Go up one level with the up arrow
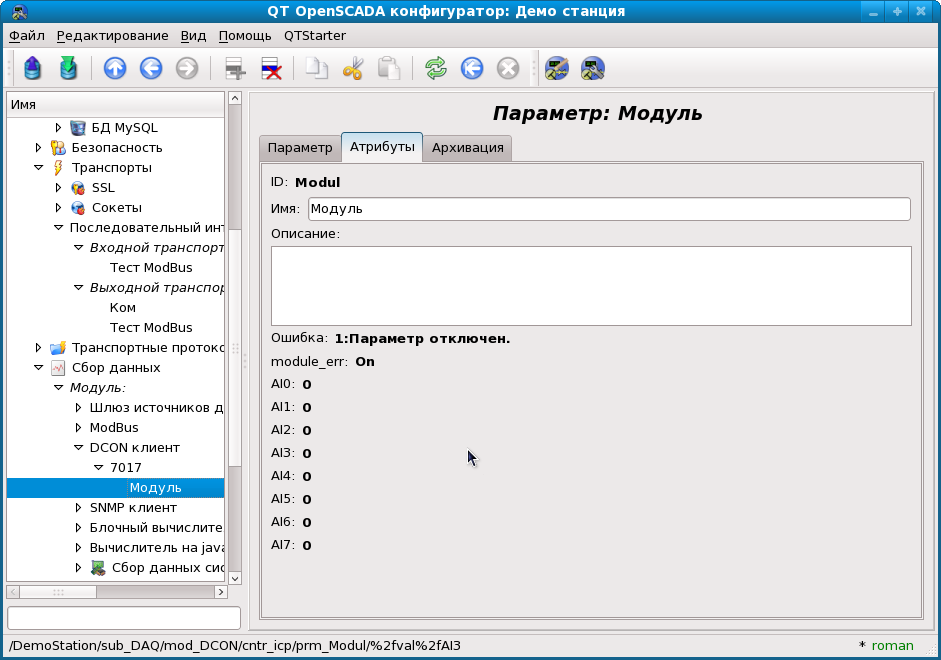Screen dimensions: 941x660 click(115, 68)
